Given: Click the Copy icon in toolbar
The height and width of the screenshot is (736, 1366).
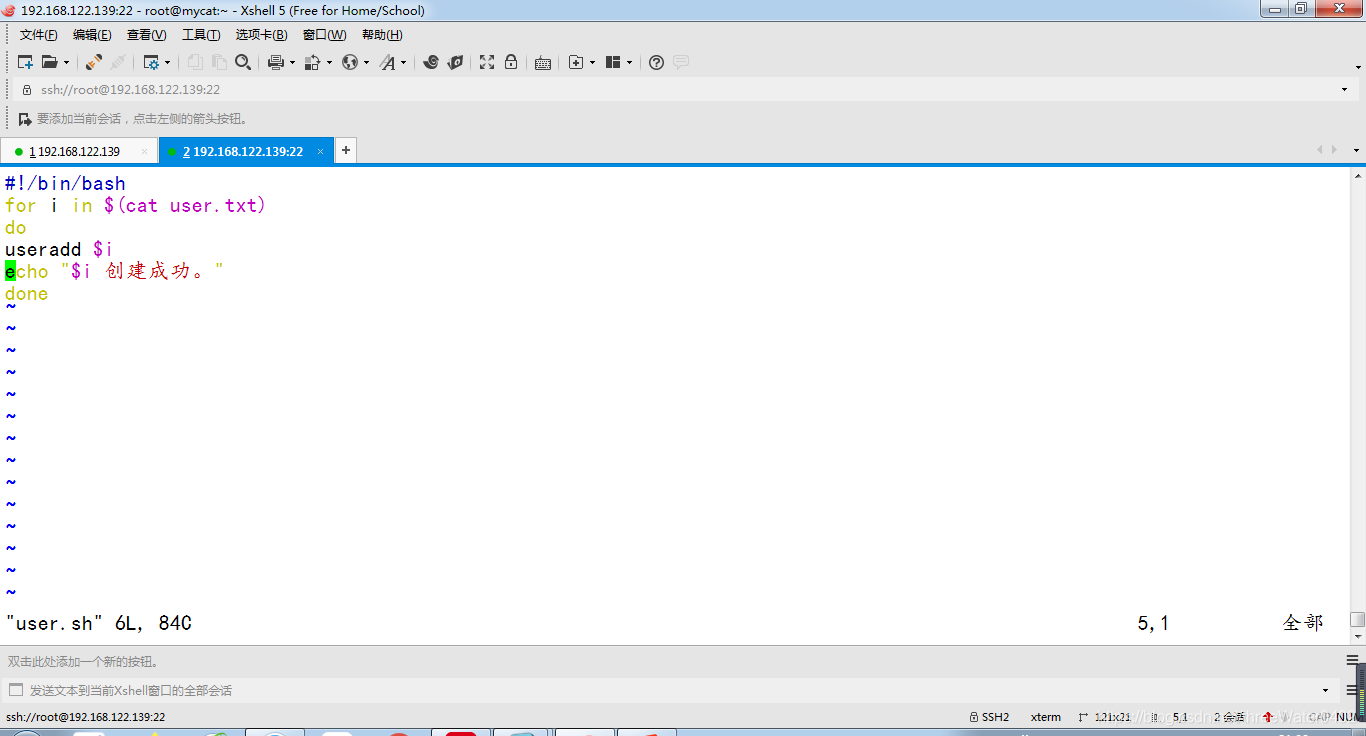Looking at the screenshot, I should click(x=195, y=62).
